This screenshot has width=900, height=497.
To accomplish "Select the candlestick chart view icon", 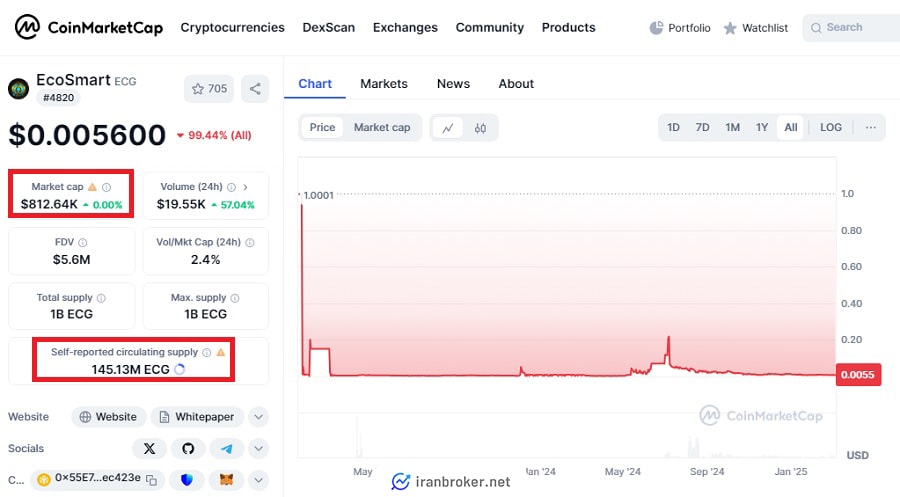I will coord(480,128).
